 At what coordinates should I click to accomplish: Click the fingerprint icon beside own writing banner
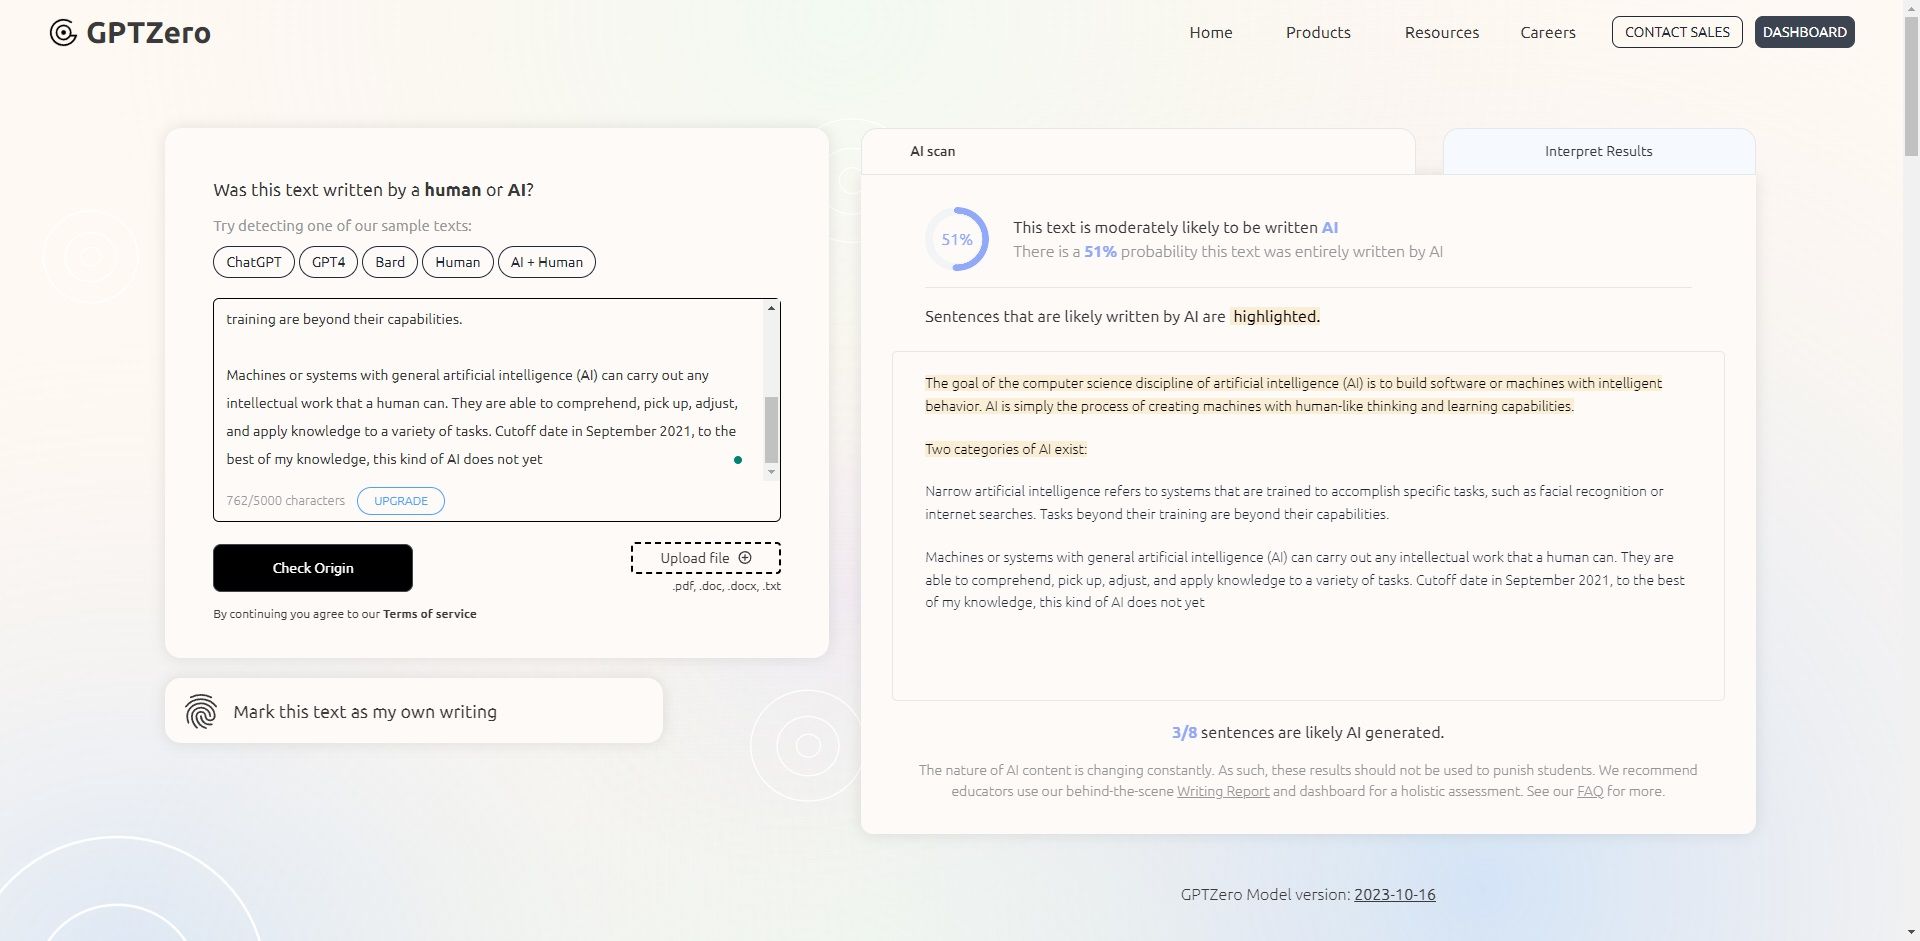202,711
